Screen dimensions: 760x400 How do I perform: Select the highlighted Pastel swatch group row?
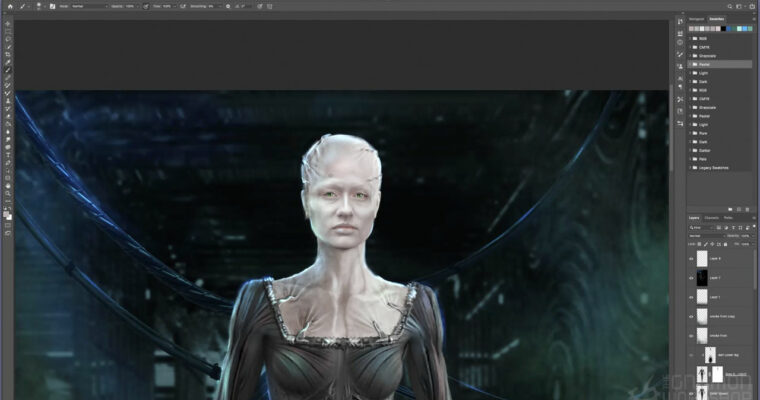720,64
